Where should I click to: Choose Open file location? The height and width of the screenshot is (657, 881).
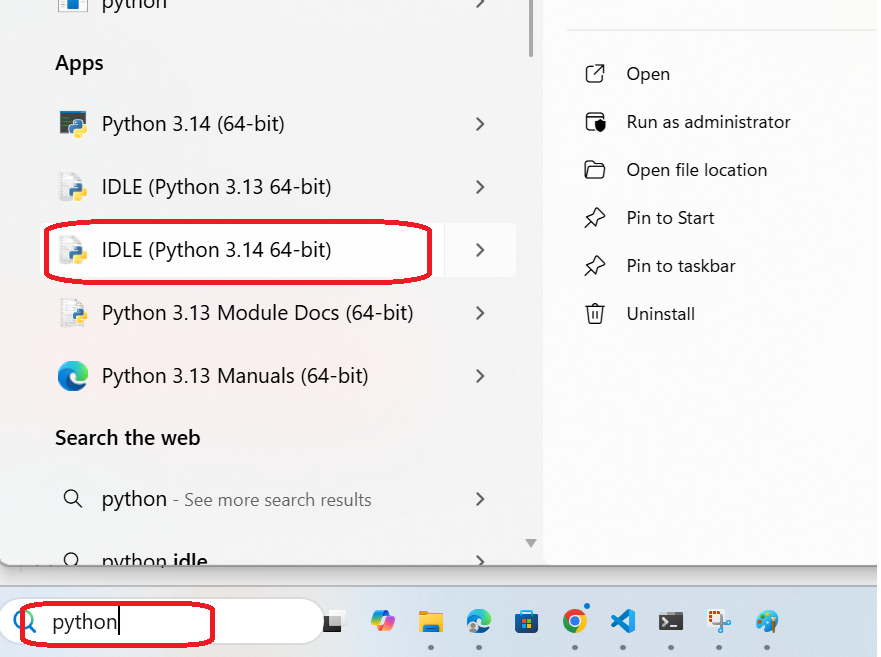[696, 170]
